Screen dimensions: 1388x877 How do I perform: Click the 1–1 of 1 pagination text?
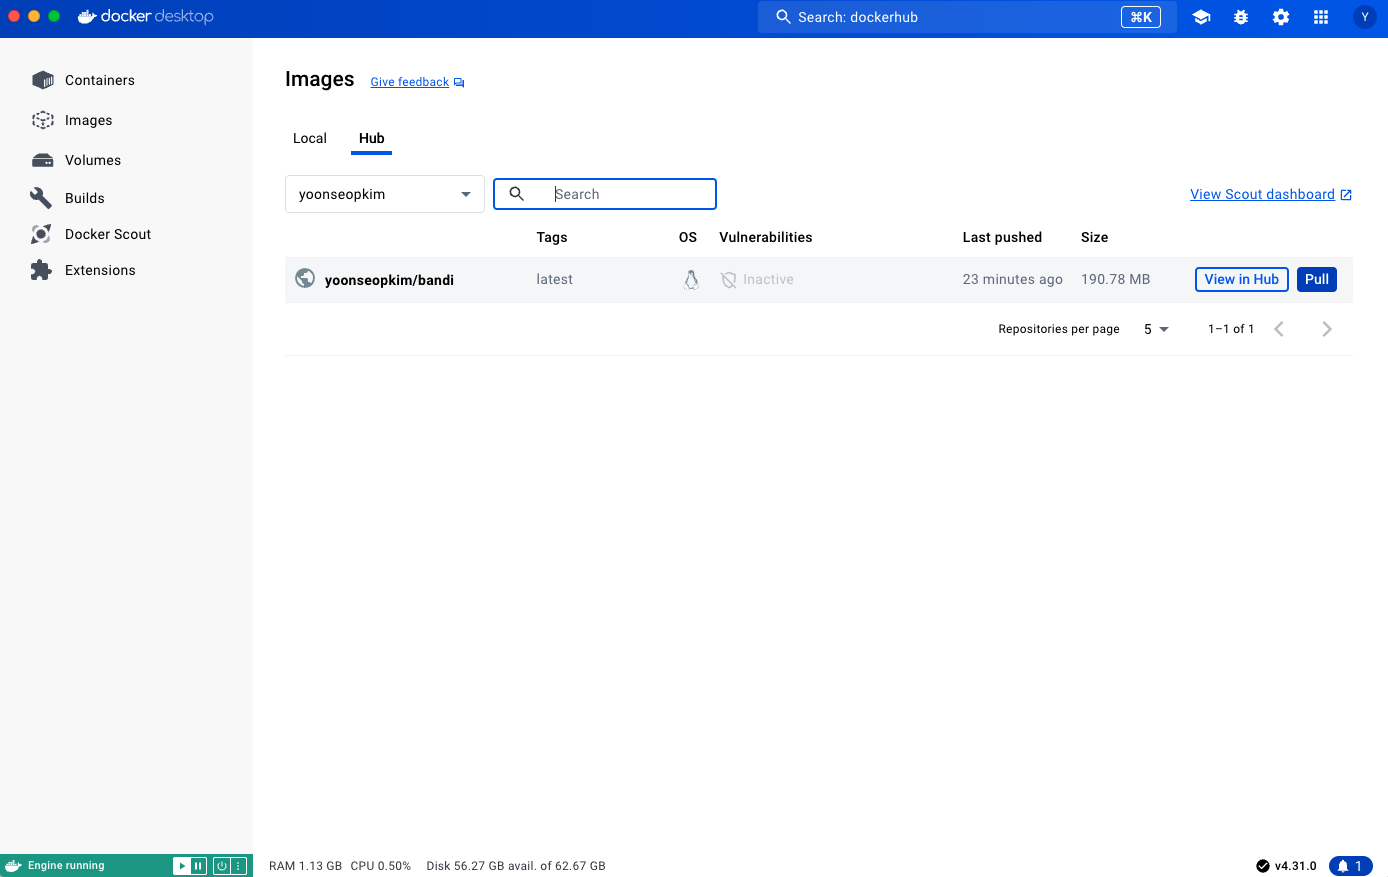coord(1231,329)
